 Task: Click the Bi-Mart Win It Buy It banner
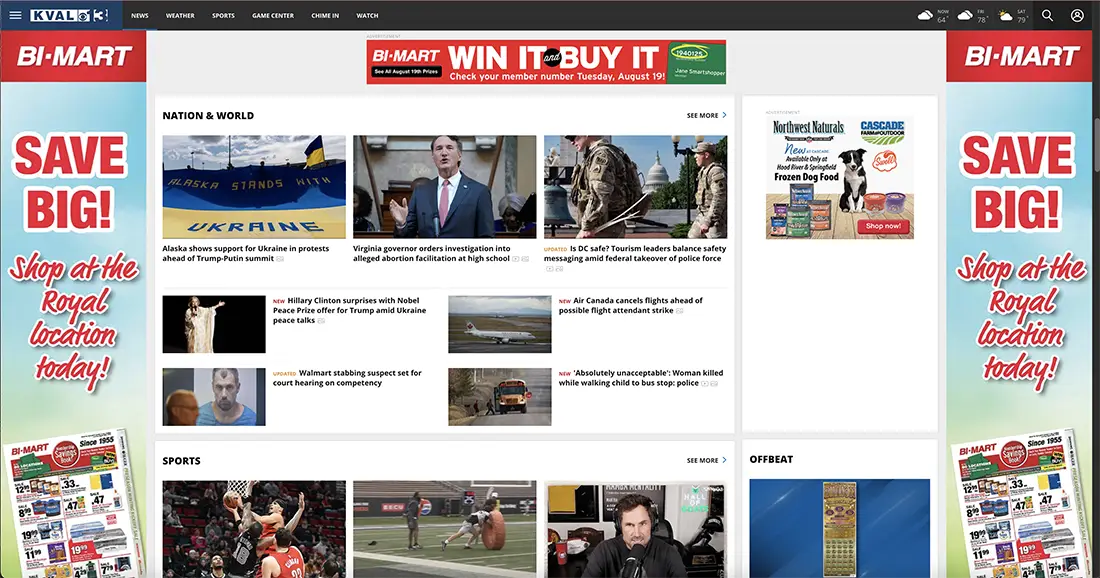click(x=546, y=62)
